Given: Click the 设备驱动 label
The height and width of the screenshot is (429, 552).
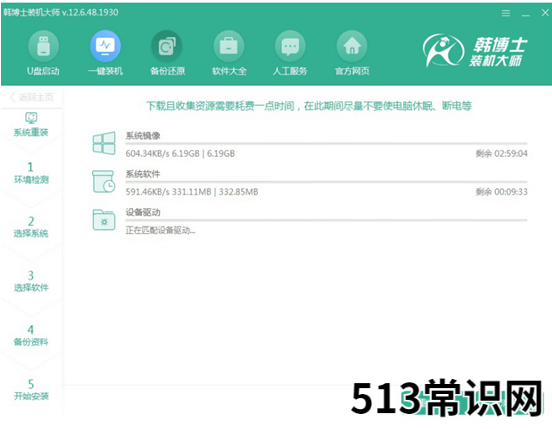Looking at the screenshot, I should 143,212.
